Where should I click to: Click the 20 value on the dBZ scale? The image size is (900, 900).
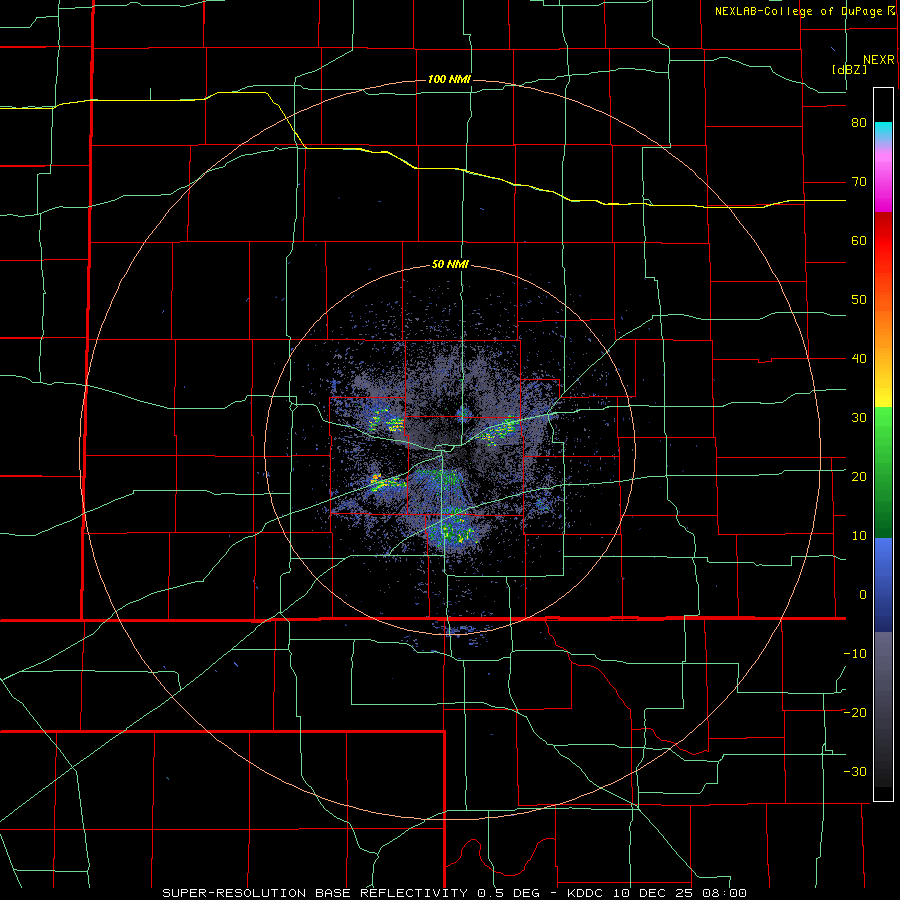(859, 476)
